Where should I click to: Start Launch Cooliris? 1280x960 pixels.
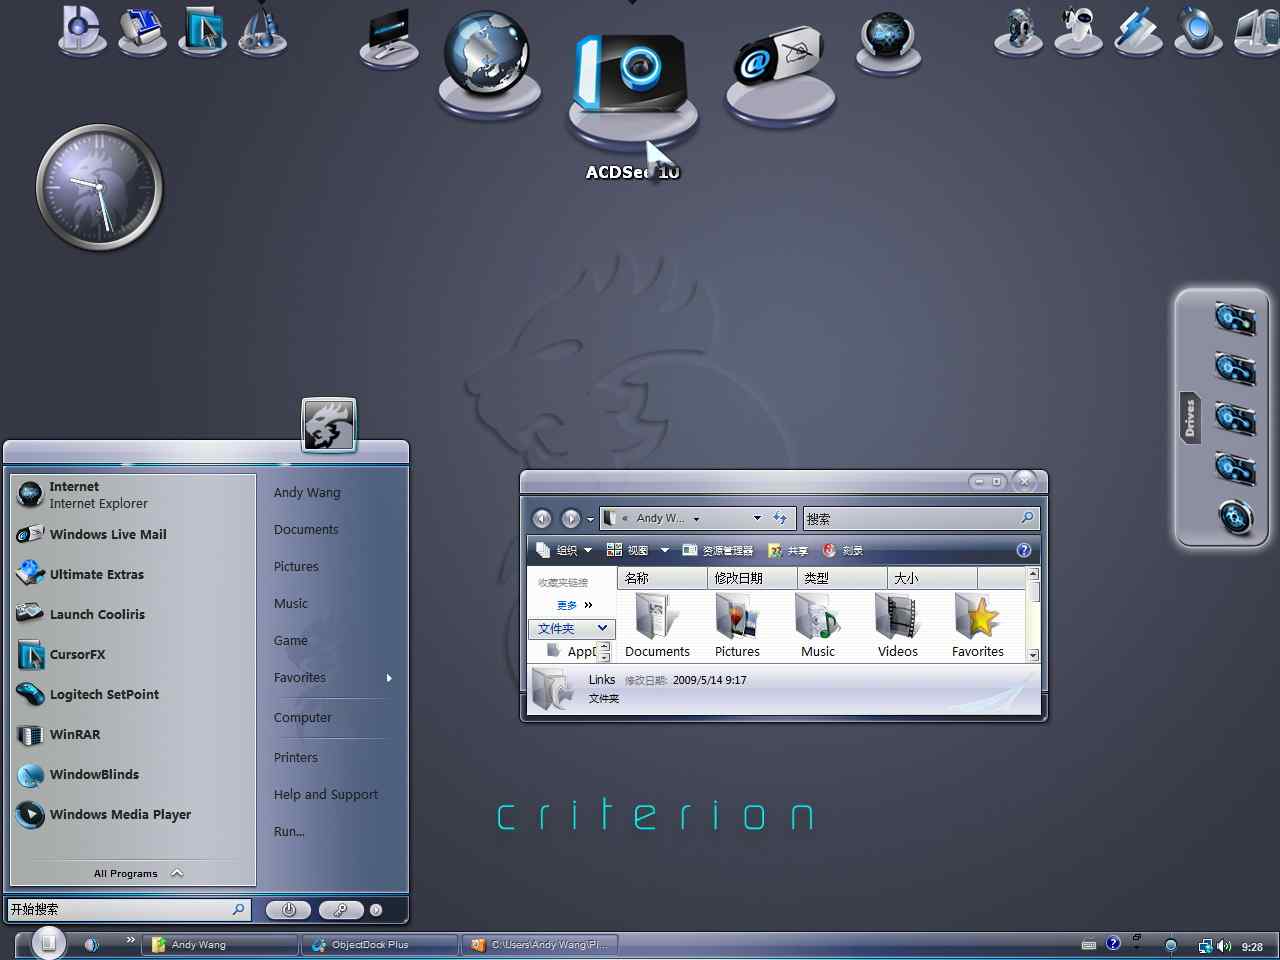tap(133, 614)
